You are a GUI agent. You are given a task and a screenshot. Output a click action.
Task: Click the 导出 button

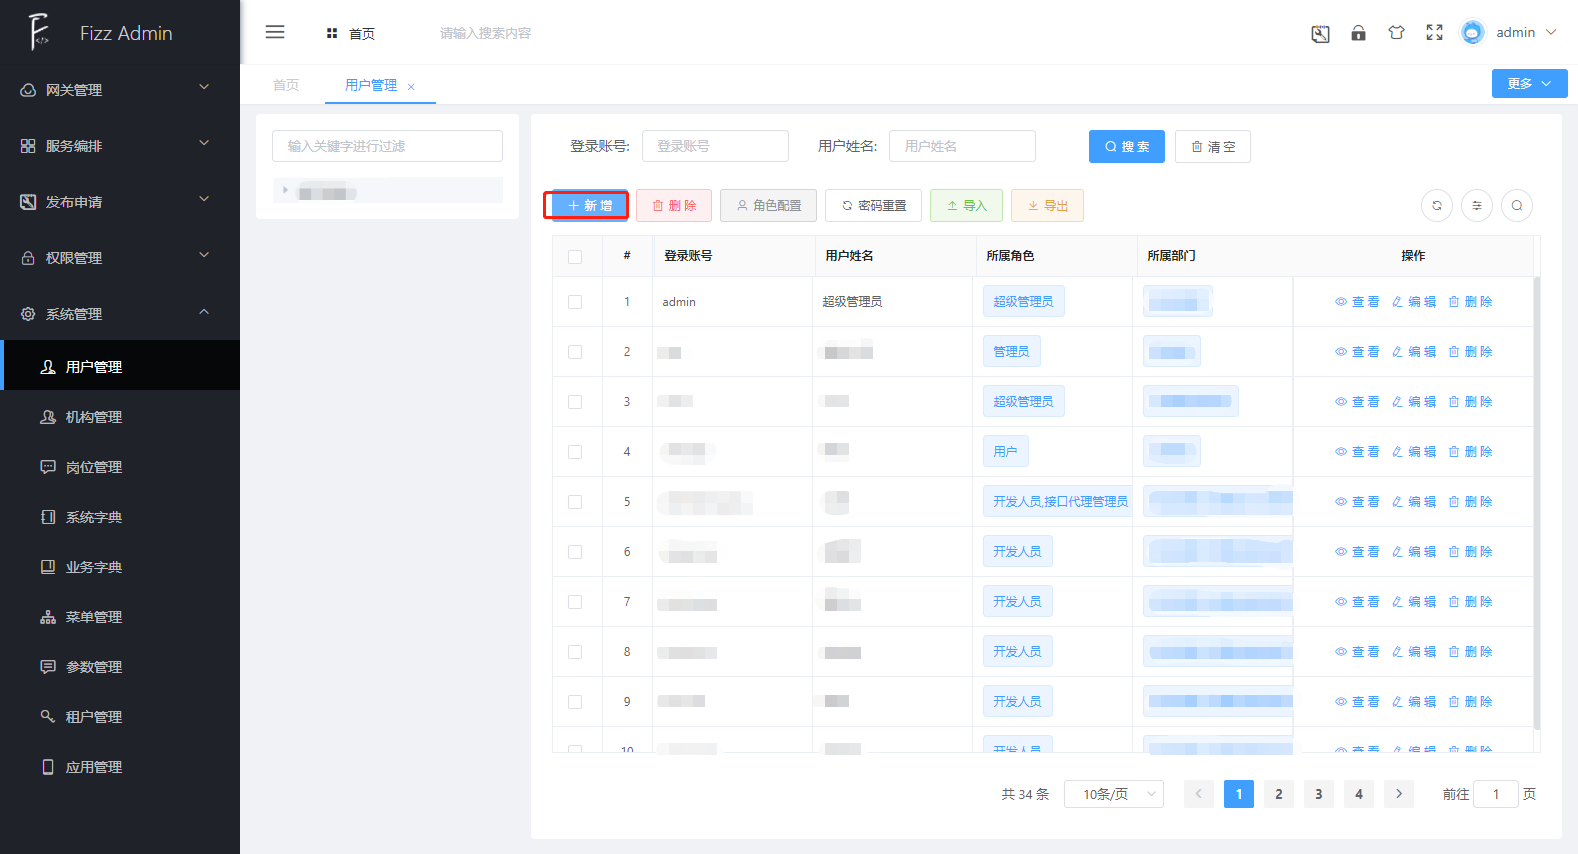pyautogui.click(x=1047, y=205)
